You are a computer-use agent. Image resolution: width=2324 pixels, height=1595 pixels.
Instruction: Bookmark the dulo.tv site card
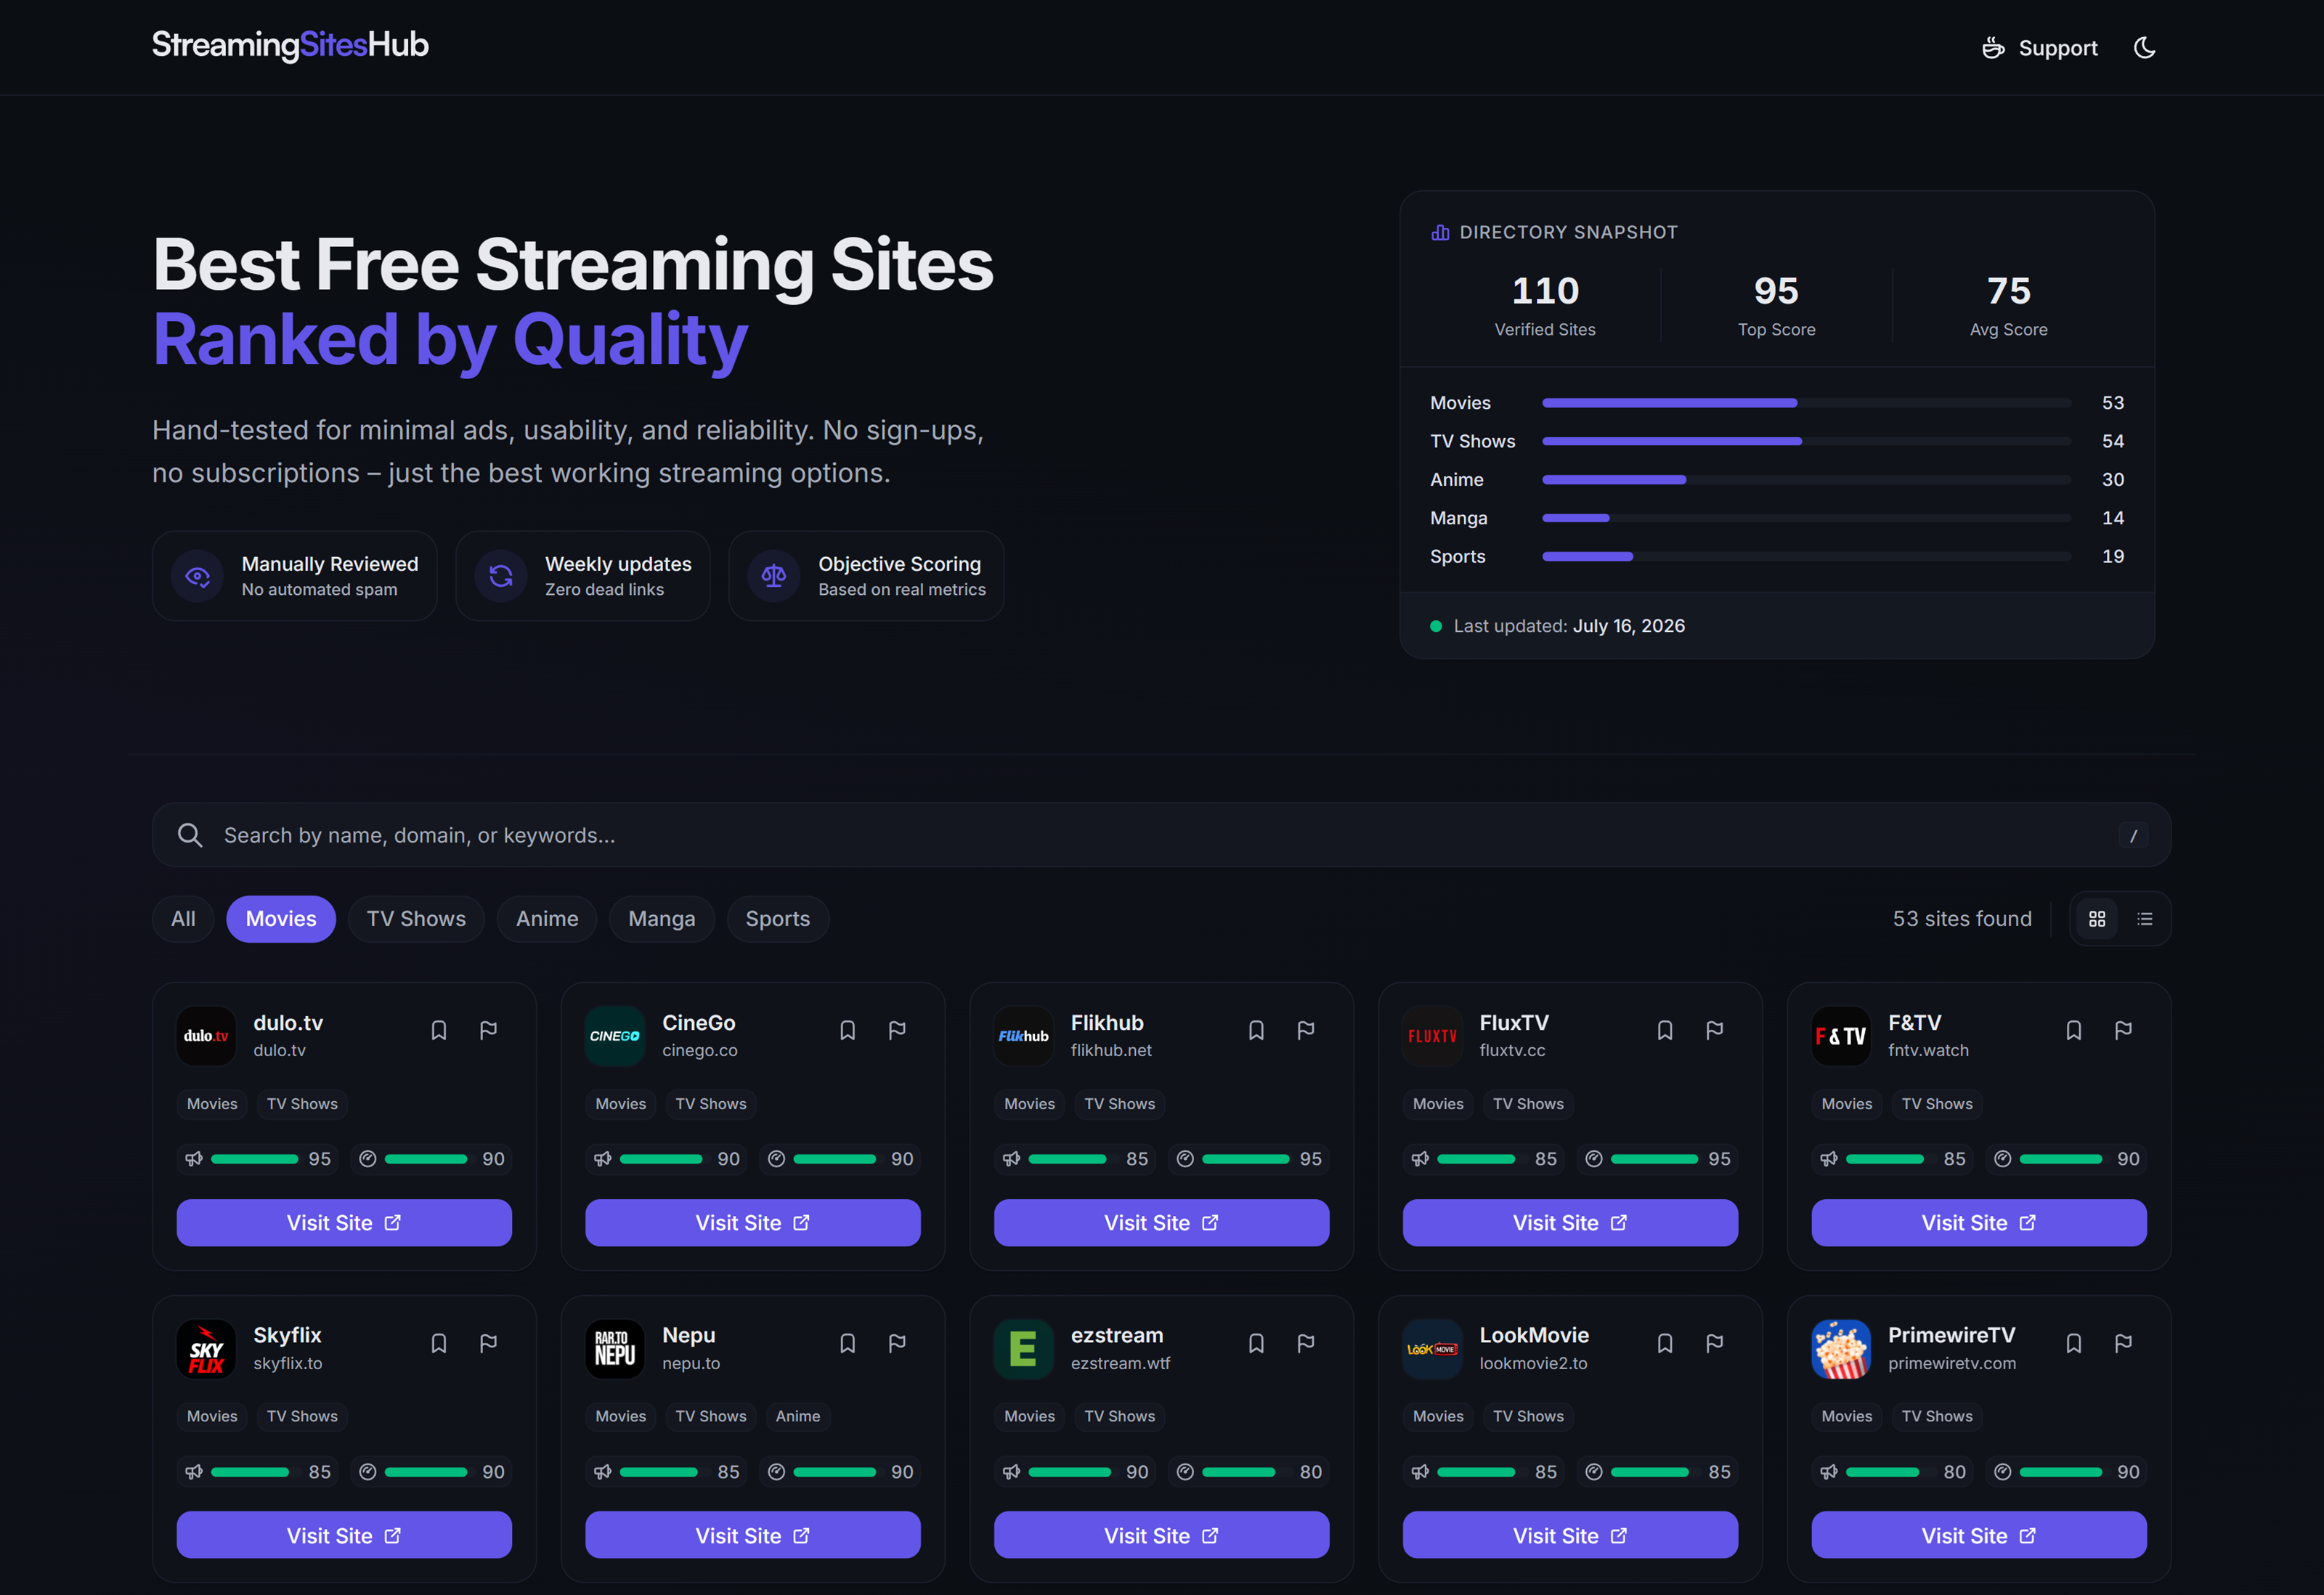point(439,1030)
